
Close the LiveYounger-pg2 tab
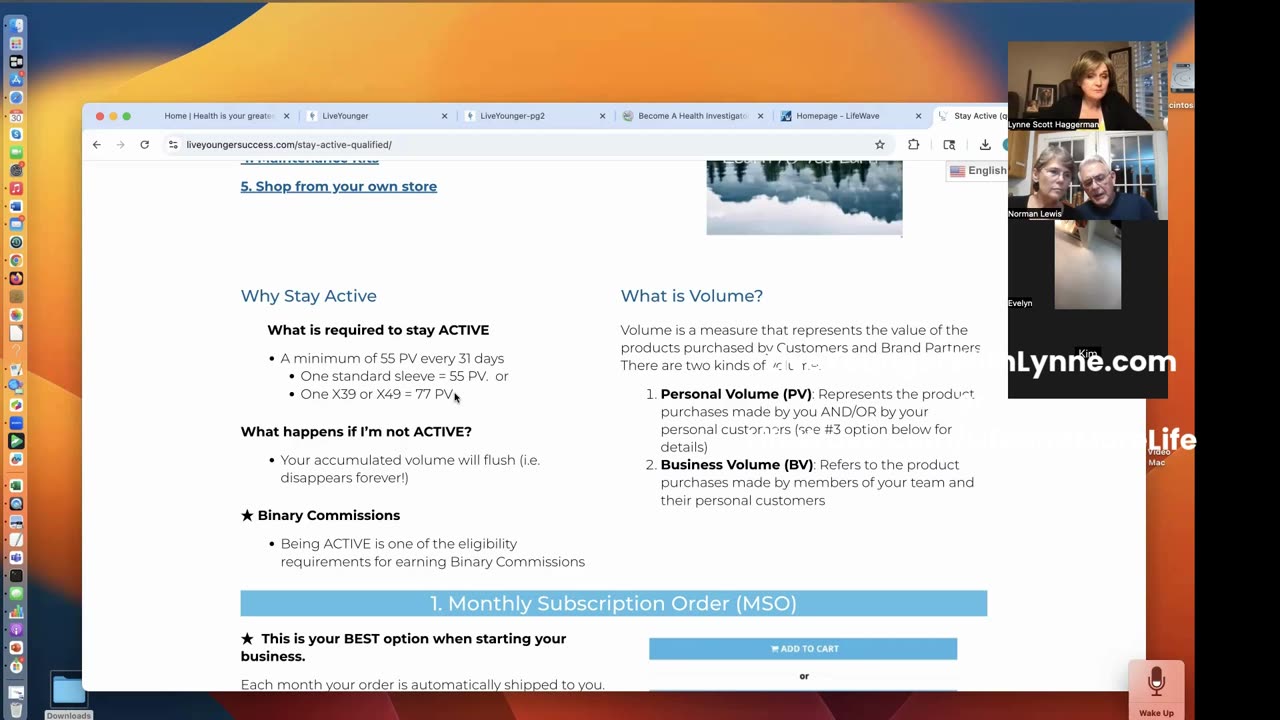click(x=602, y=116)
